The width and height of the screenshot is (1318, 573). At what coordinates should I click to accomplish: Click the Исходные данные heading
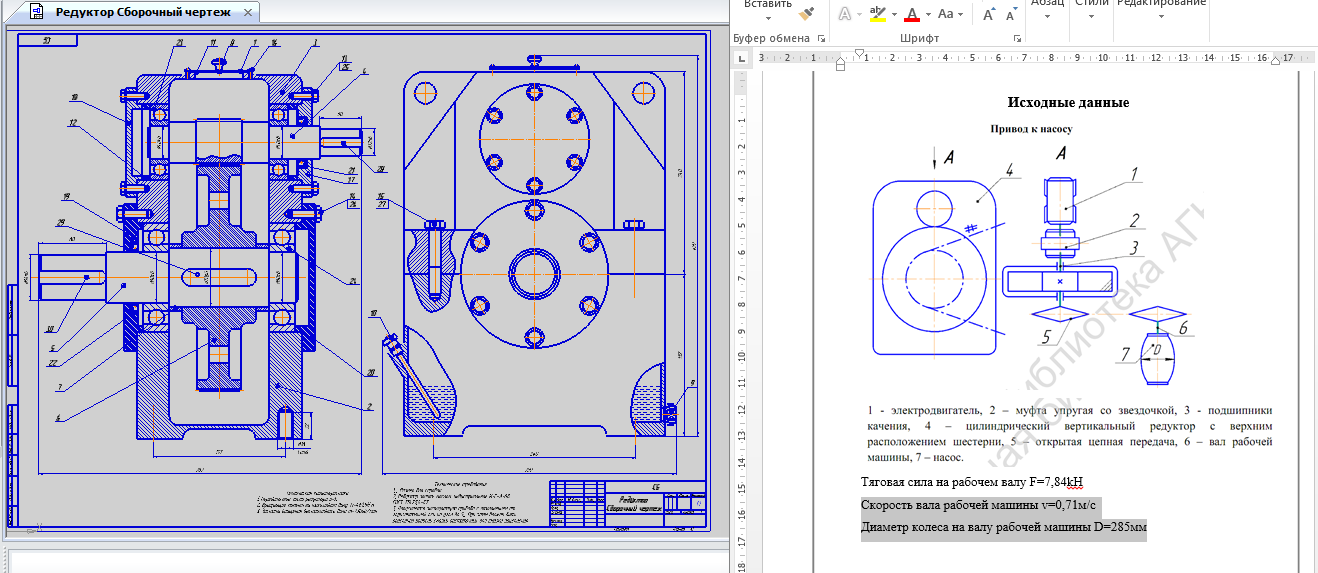[x=1068, y=102]
